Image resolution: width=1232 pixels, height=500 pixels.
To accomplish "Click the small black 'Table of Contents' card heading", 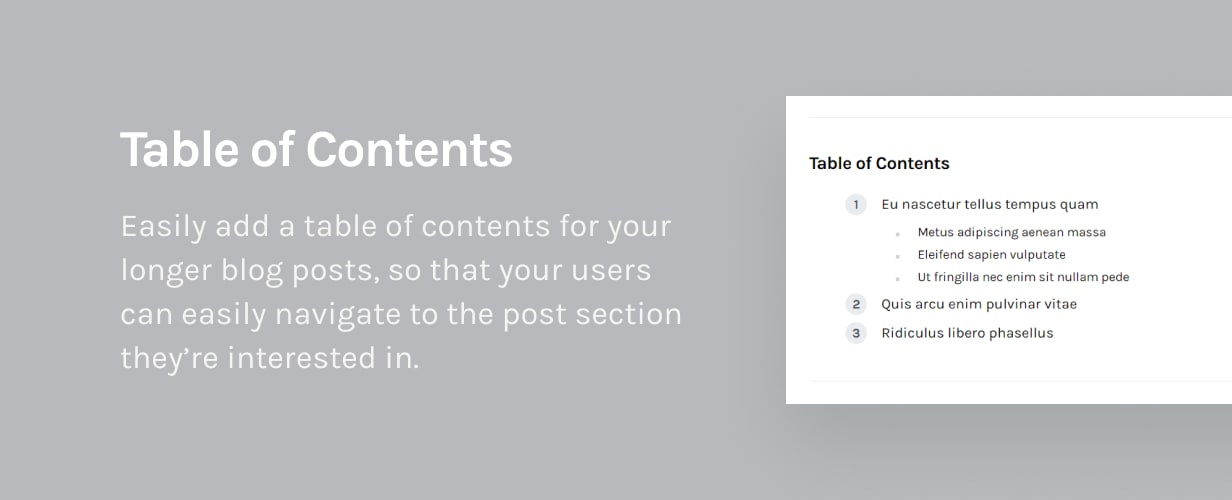I will 879,163.
